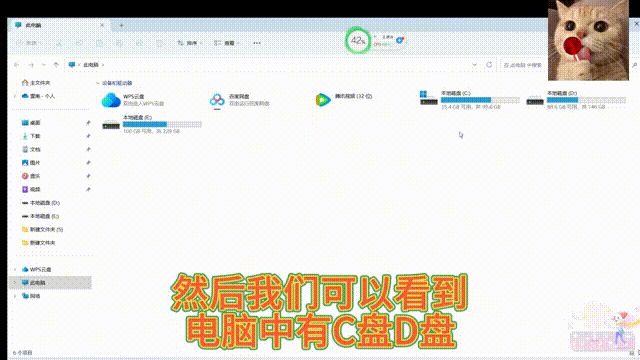This screenshot has width=640, height=360.
Task: Click the pin icon next to 下载
Action: click(x=88, y=136)
